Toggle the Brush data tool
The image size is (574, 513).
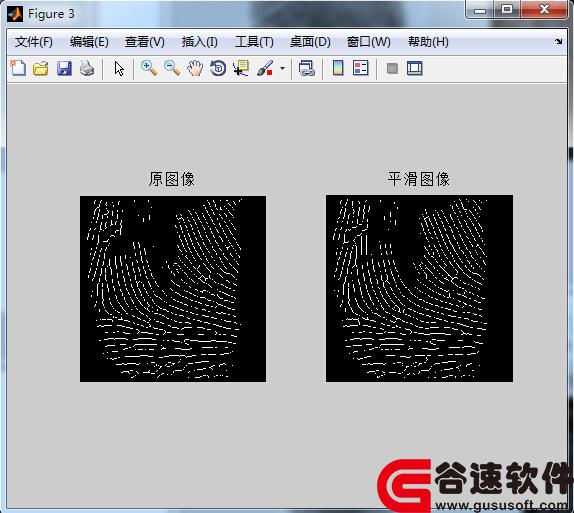click(265, 68)
